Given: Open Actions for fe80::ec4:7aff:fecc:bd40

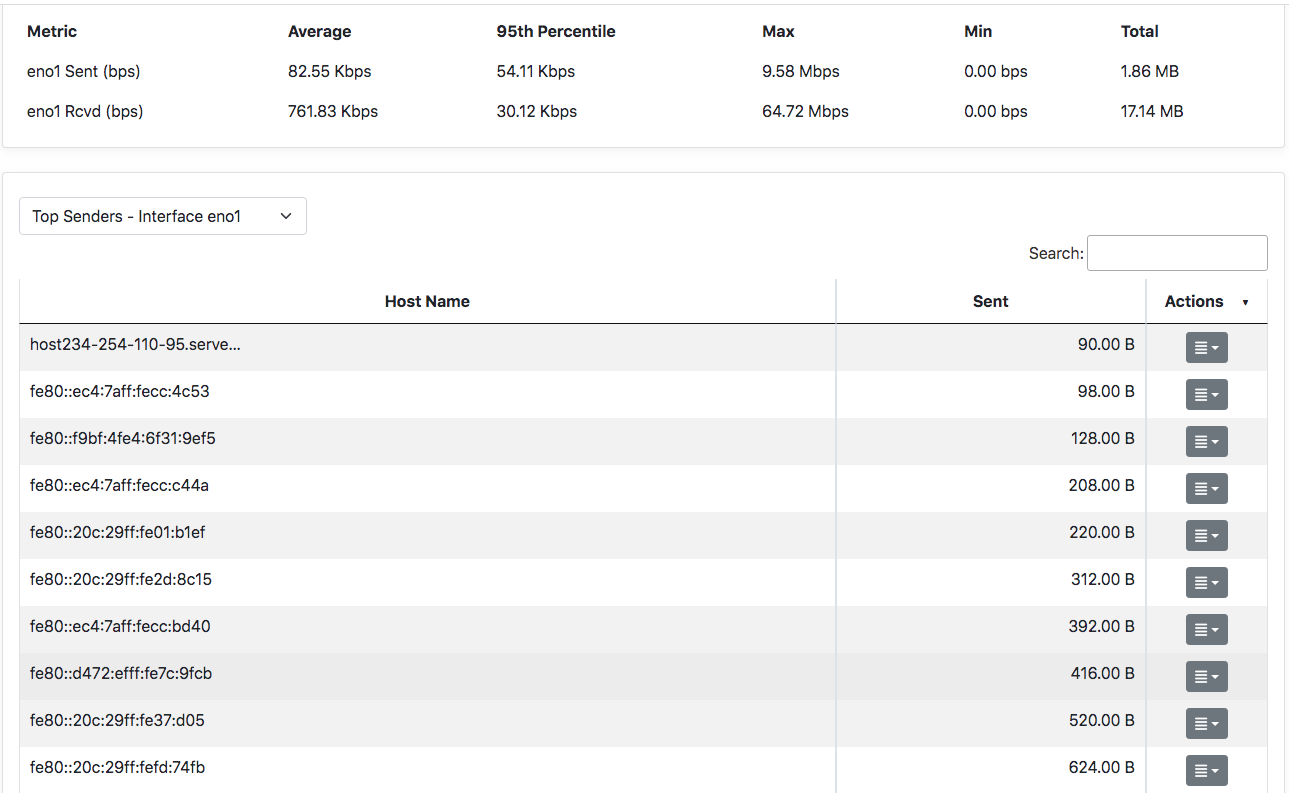Looking at the screenshot, I should coord(1206,629).
